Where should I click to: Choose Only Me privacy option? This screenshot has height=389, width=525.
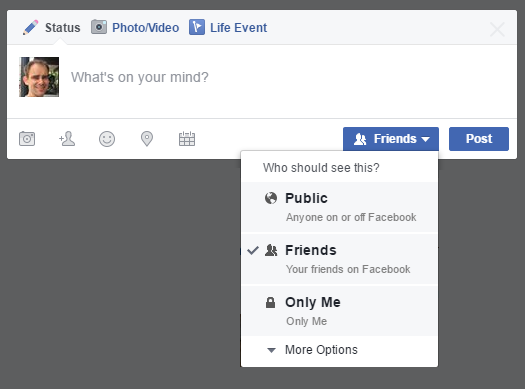tap(339, 311)
